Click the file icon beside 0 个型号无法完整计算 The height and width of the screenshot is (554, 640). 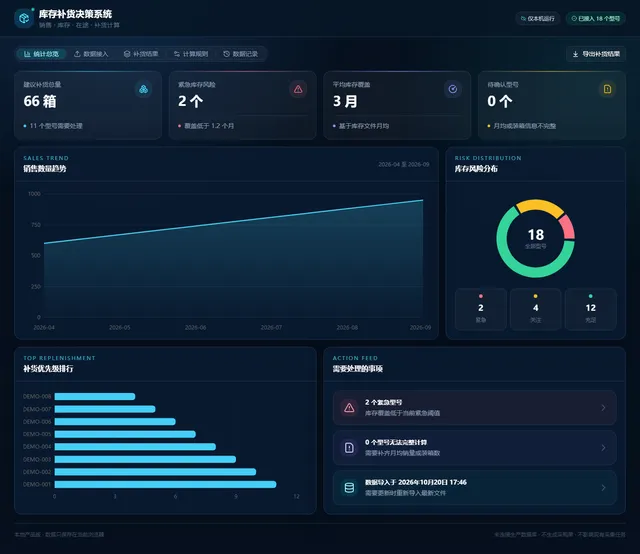(x=349, y=447)
